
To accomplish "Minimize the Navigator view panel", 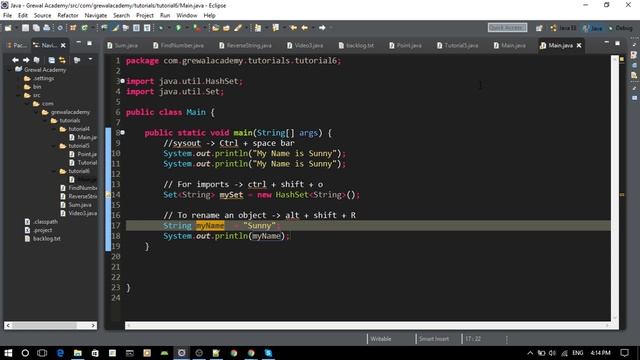I will pyautogui.click(x=78, y=43).
